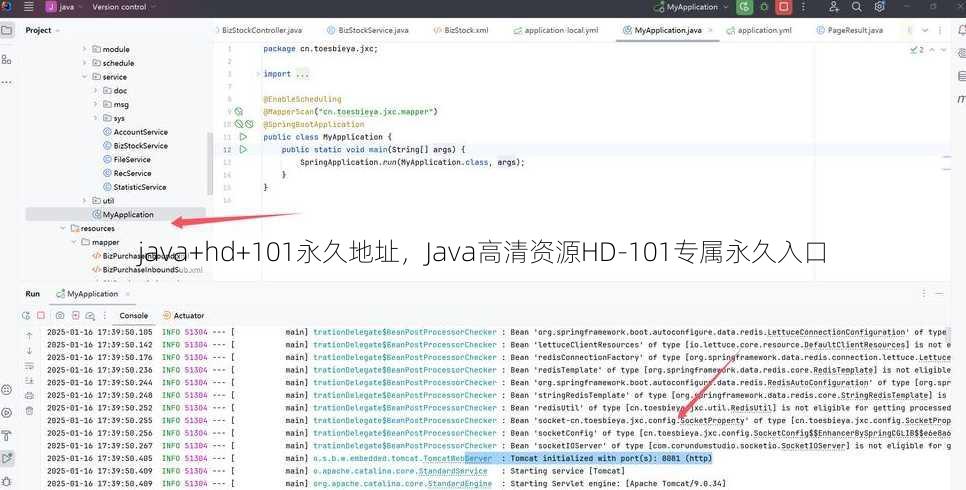Screen dimensions: 966x490
Task: Close the MyApplication run tab
Action: pyautogui.click(x=128, y=294)
